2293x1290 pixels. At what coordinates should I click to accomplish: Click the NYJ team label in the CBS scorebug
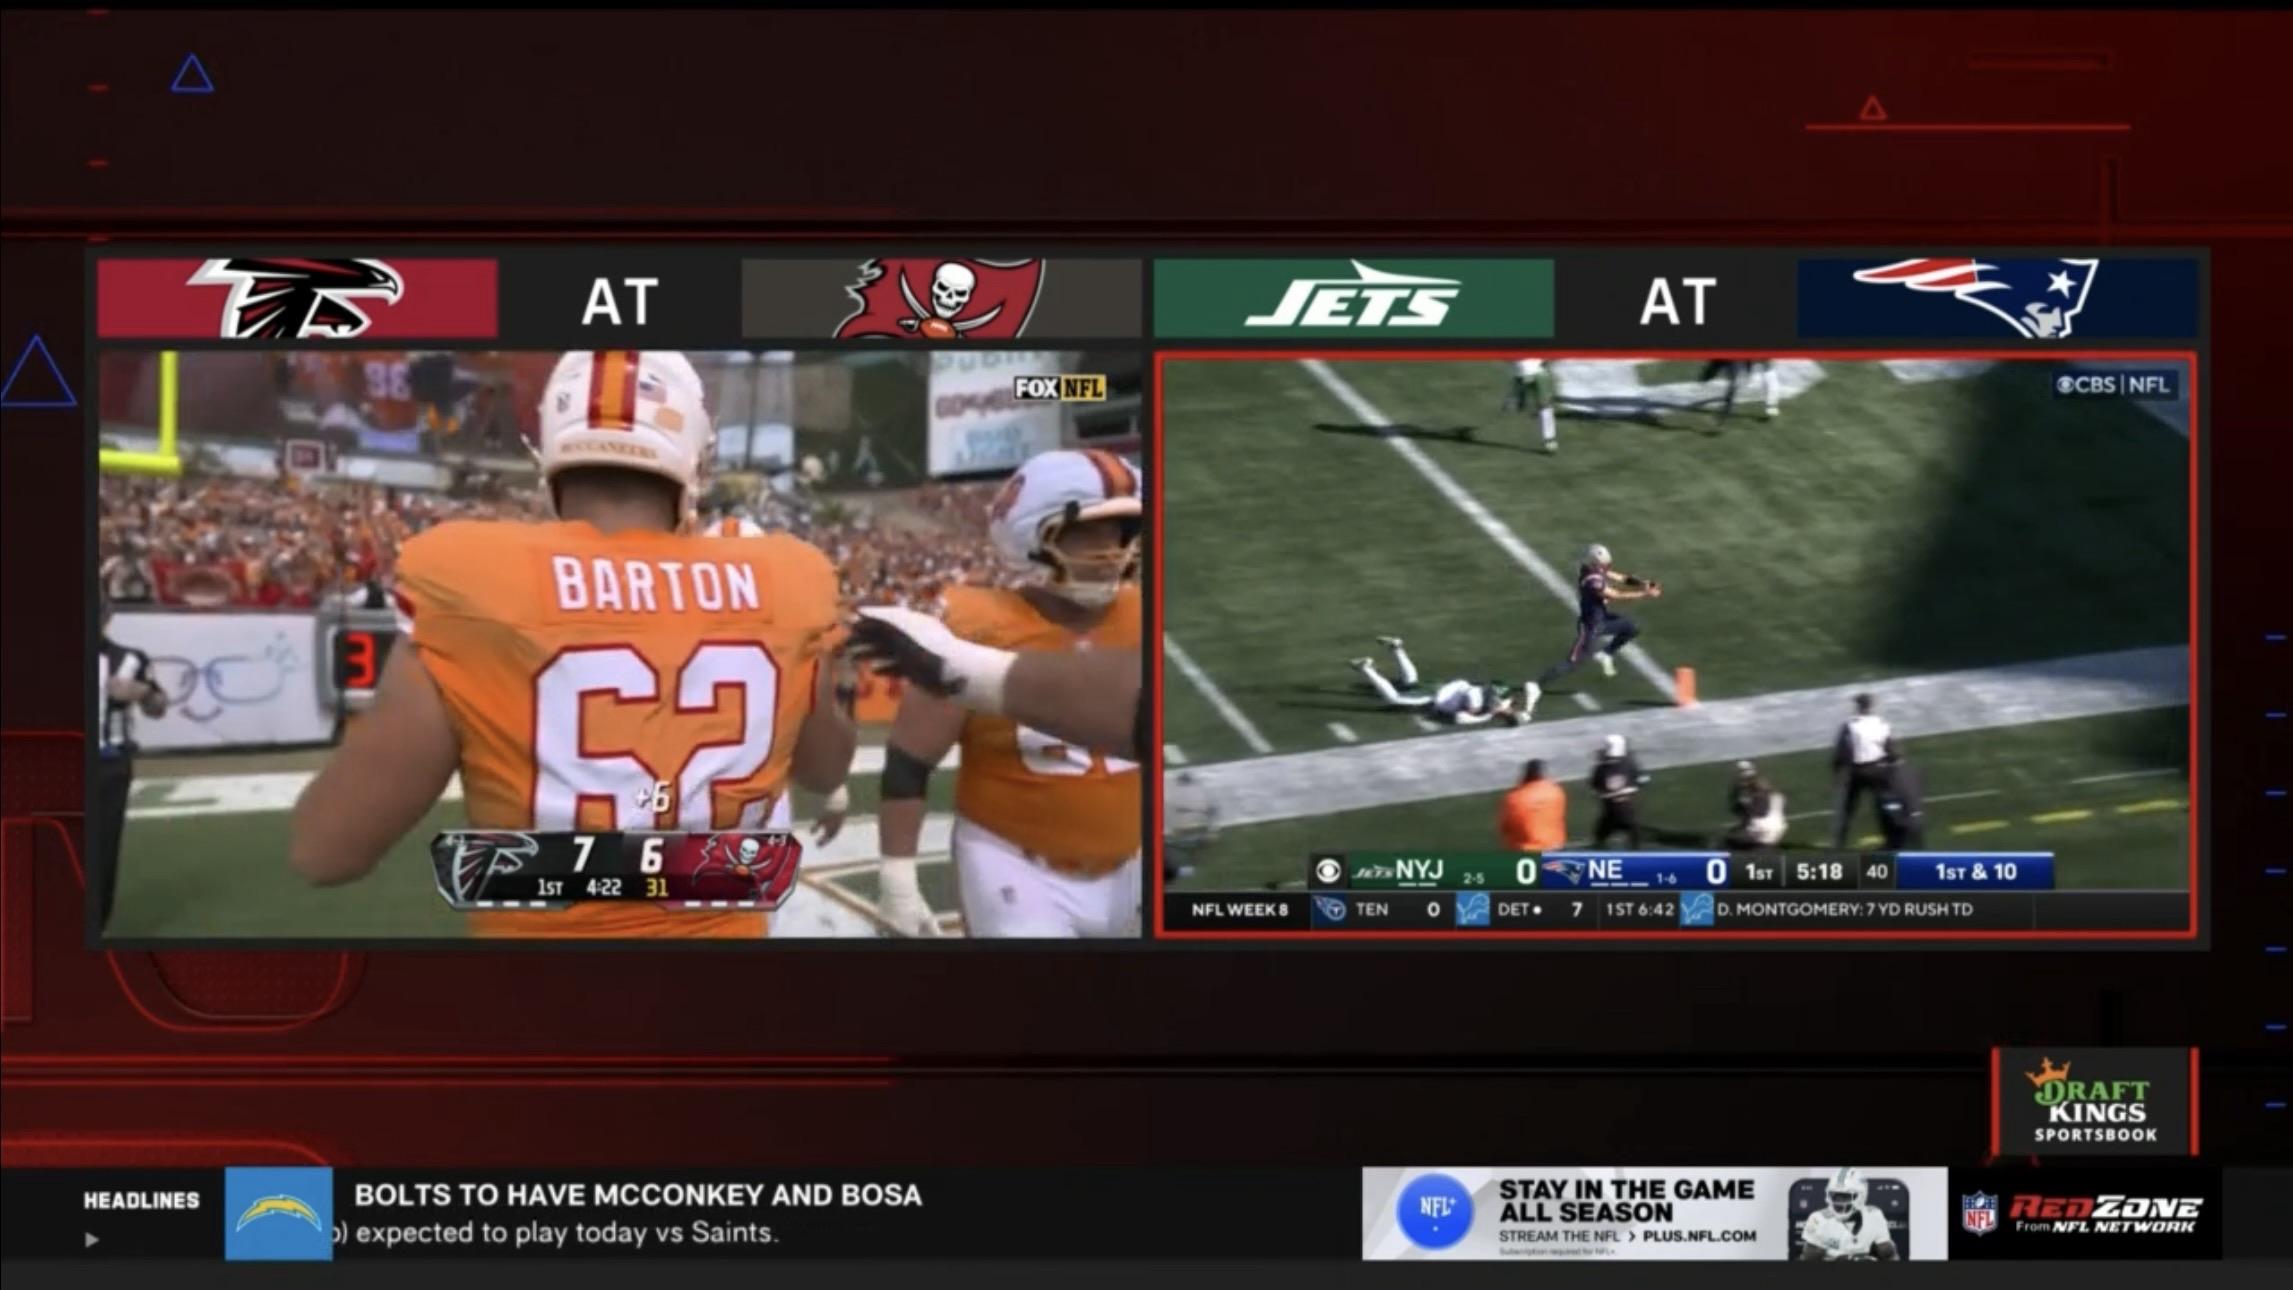pos(1419,870)
